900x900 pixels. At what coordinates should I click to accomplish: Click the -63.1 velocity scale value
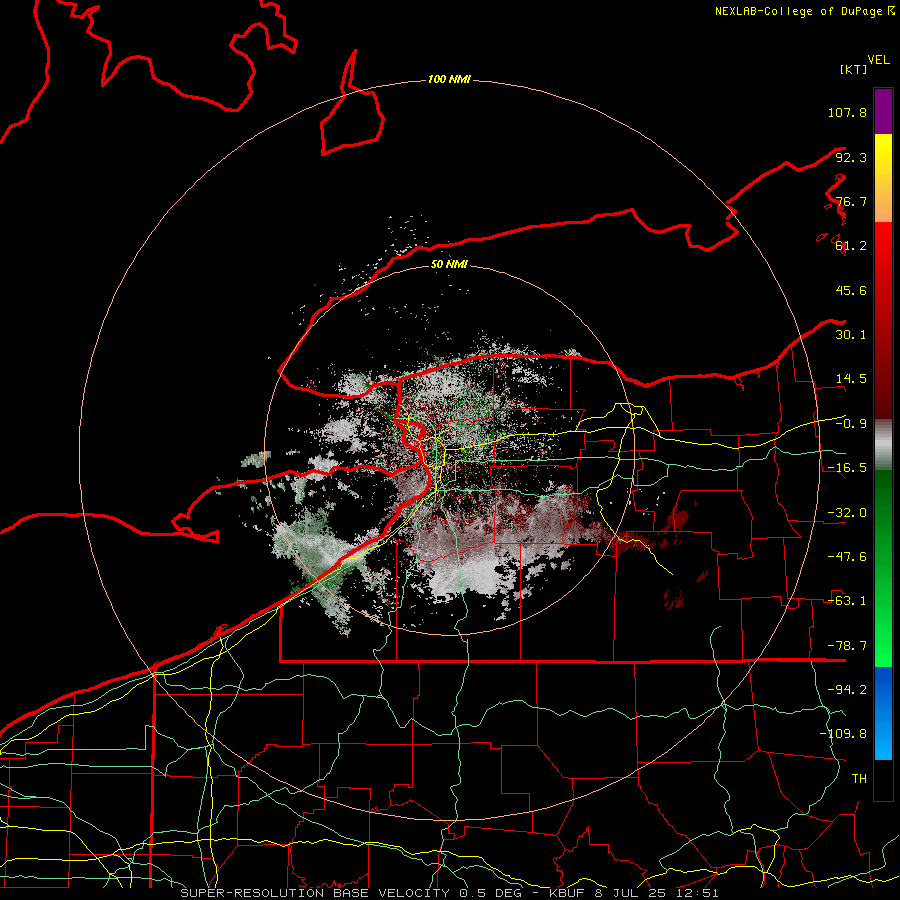click(847, 601)
